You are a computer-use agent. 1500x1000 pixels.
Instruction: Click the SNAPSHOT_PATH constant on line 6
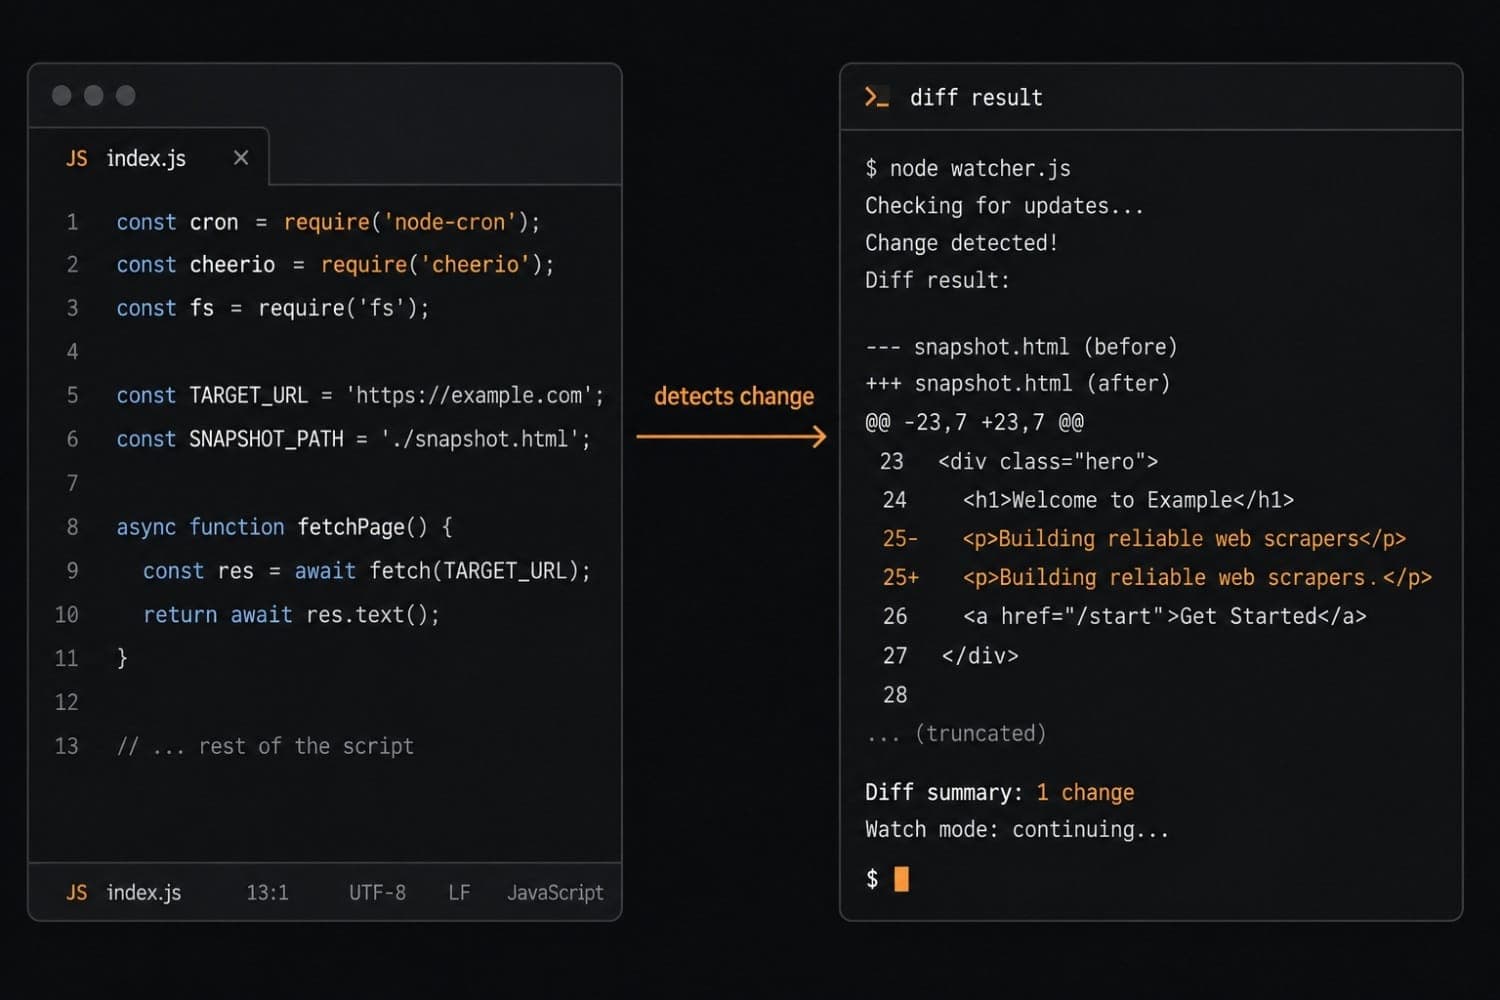click(x=266, y=439)
